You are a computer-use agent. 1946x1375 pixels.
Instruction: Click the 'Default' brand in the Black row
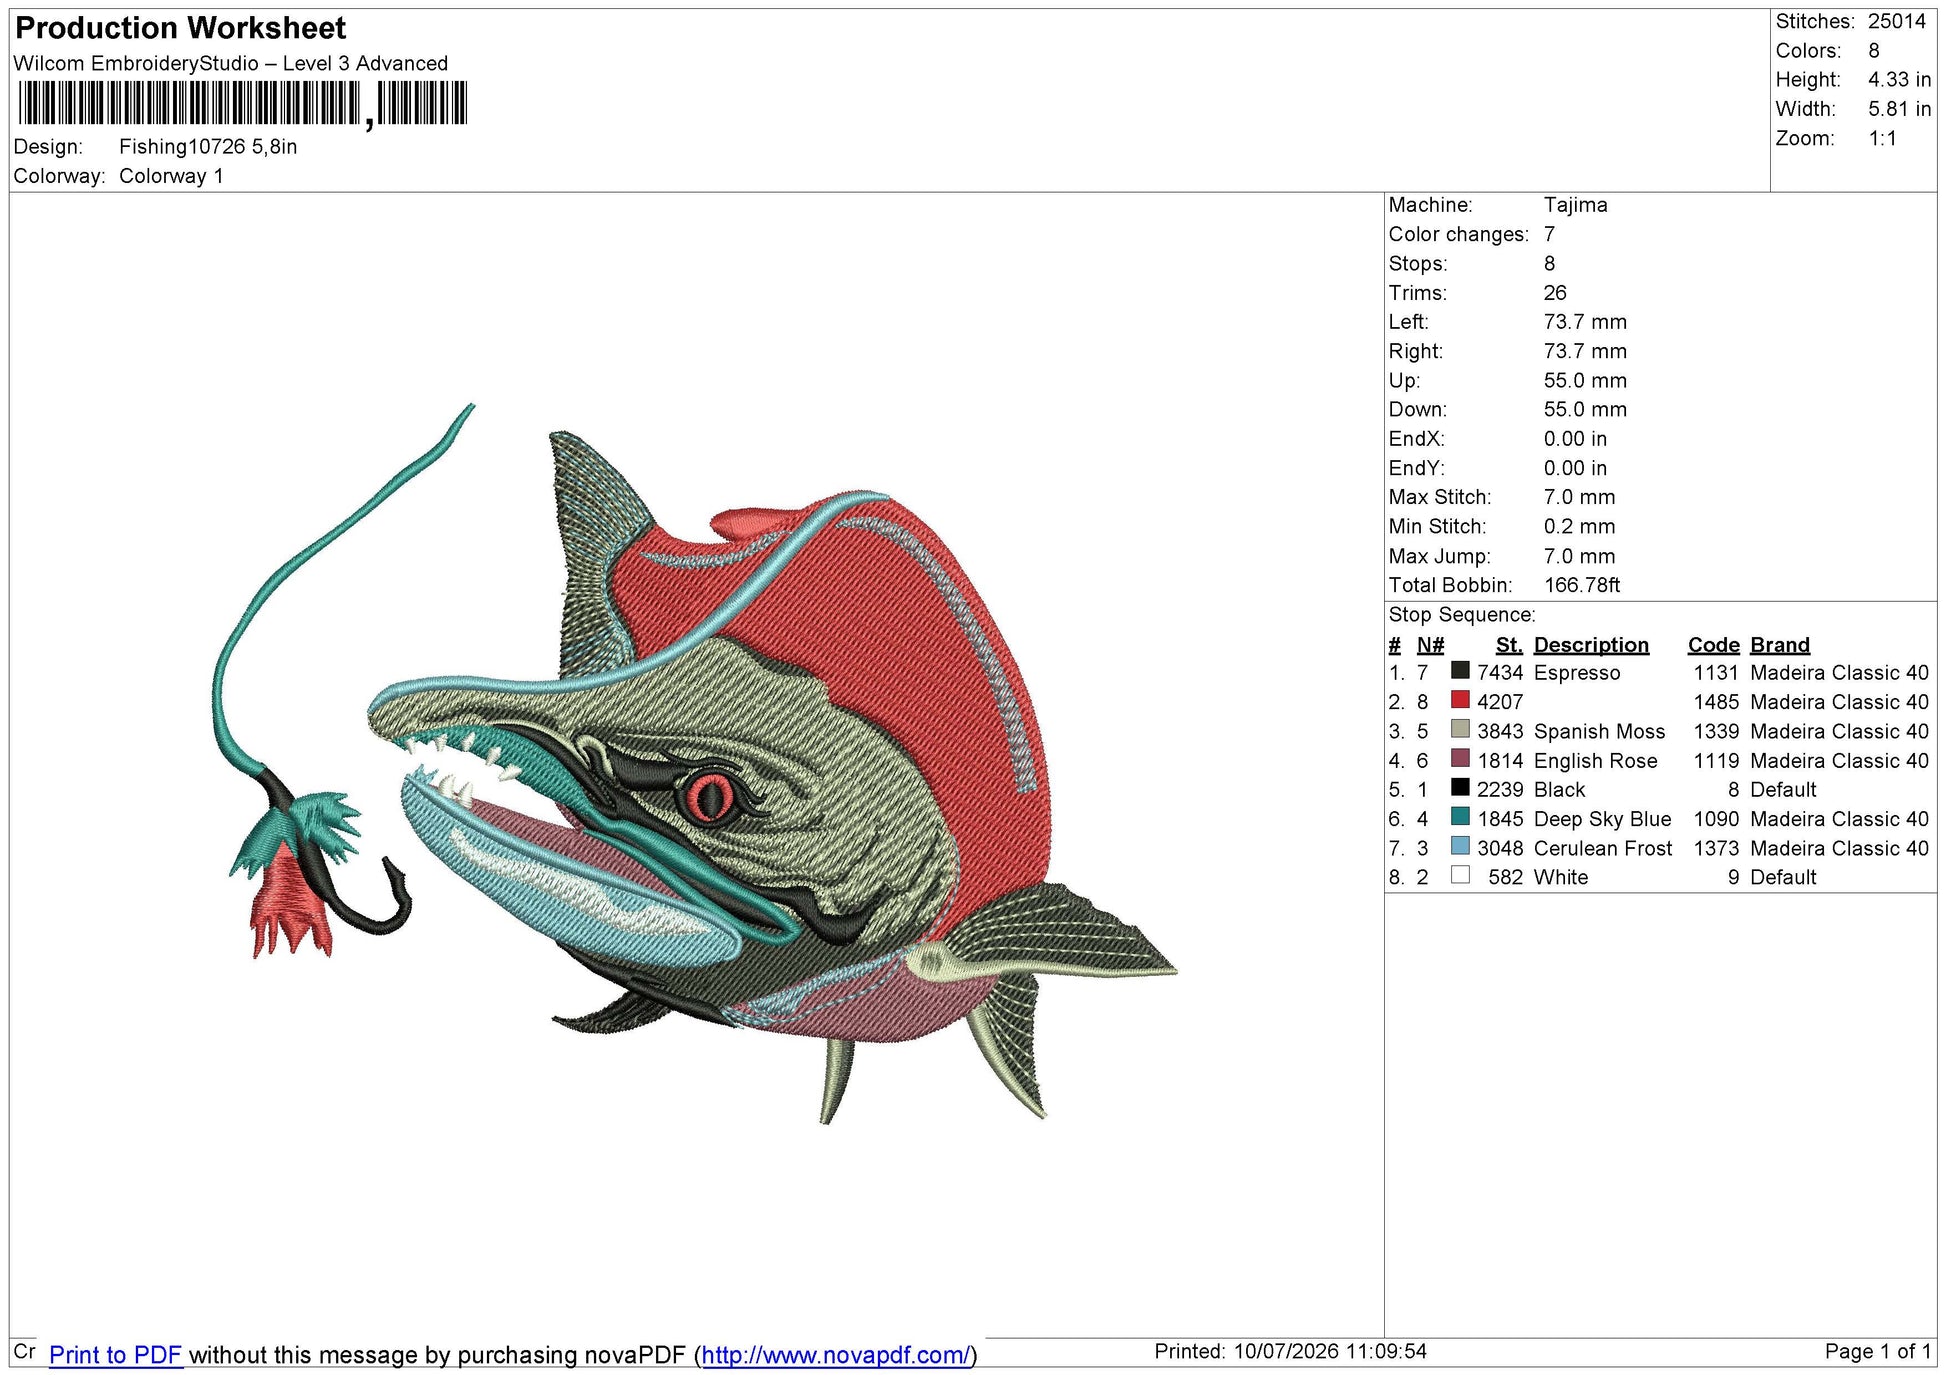[1783, 790]
